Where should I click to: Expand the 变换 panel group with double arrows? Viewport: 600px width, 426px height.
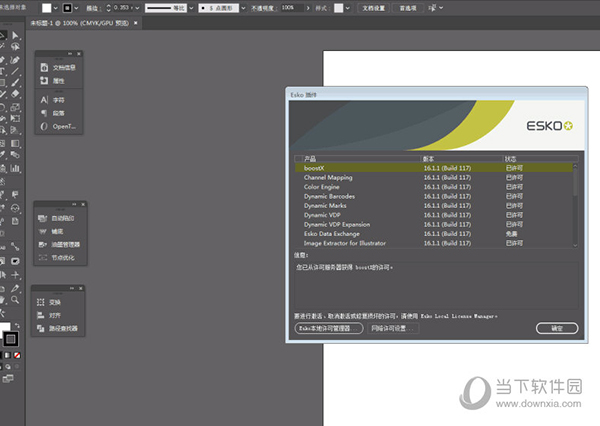72,288
